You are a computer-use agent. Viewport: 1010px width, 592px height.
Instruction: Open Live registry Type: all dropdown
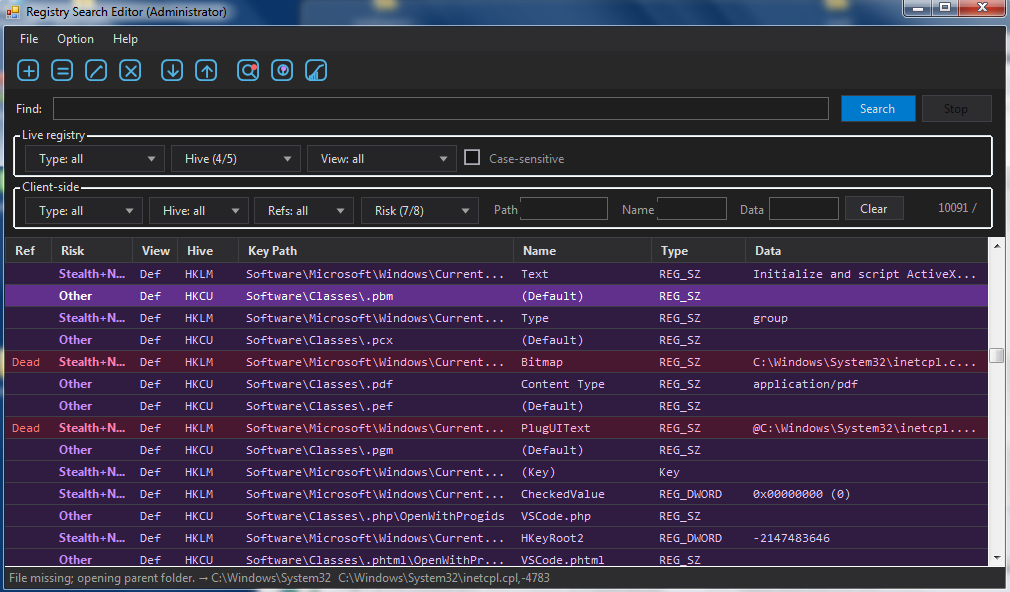click(95, 158)
